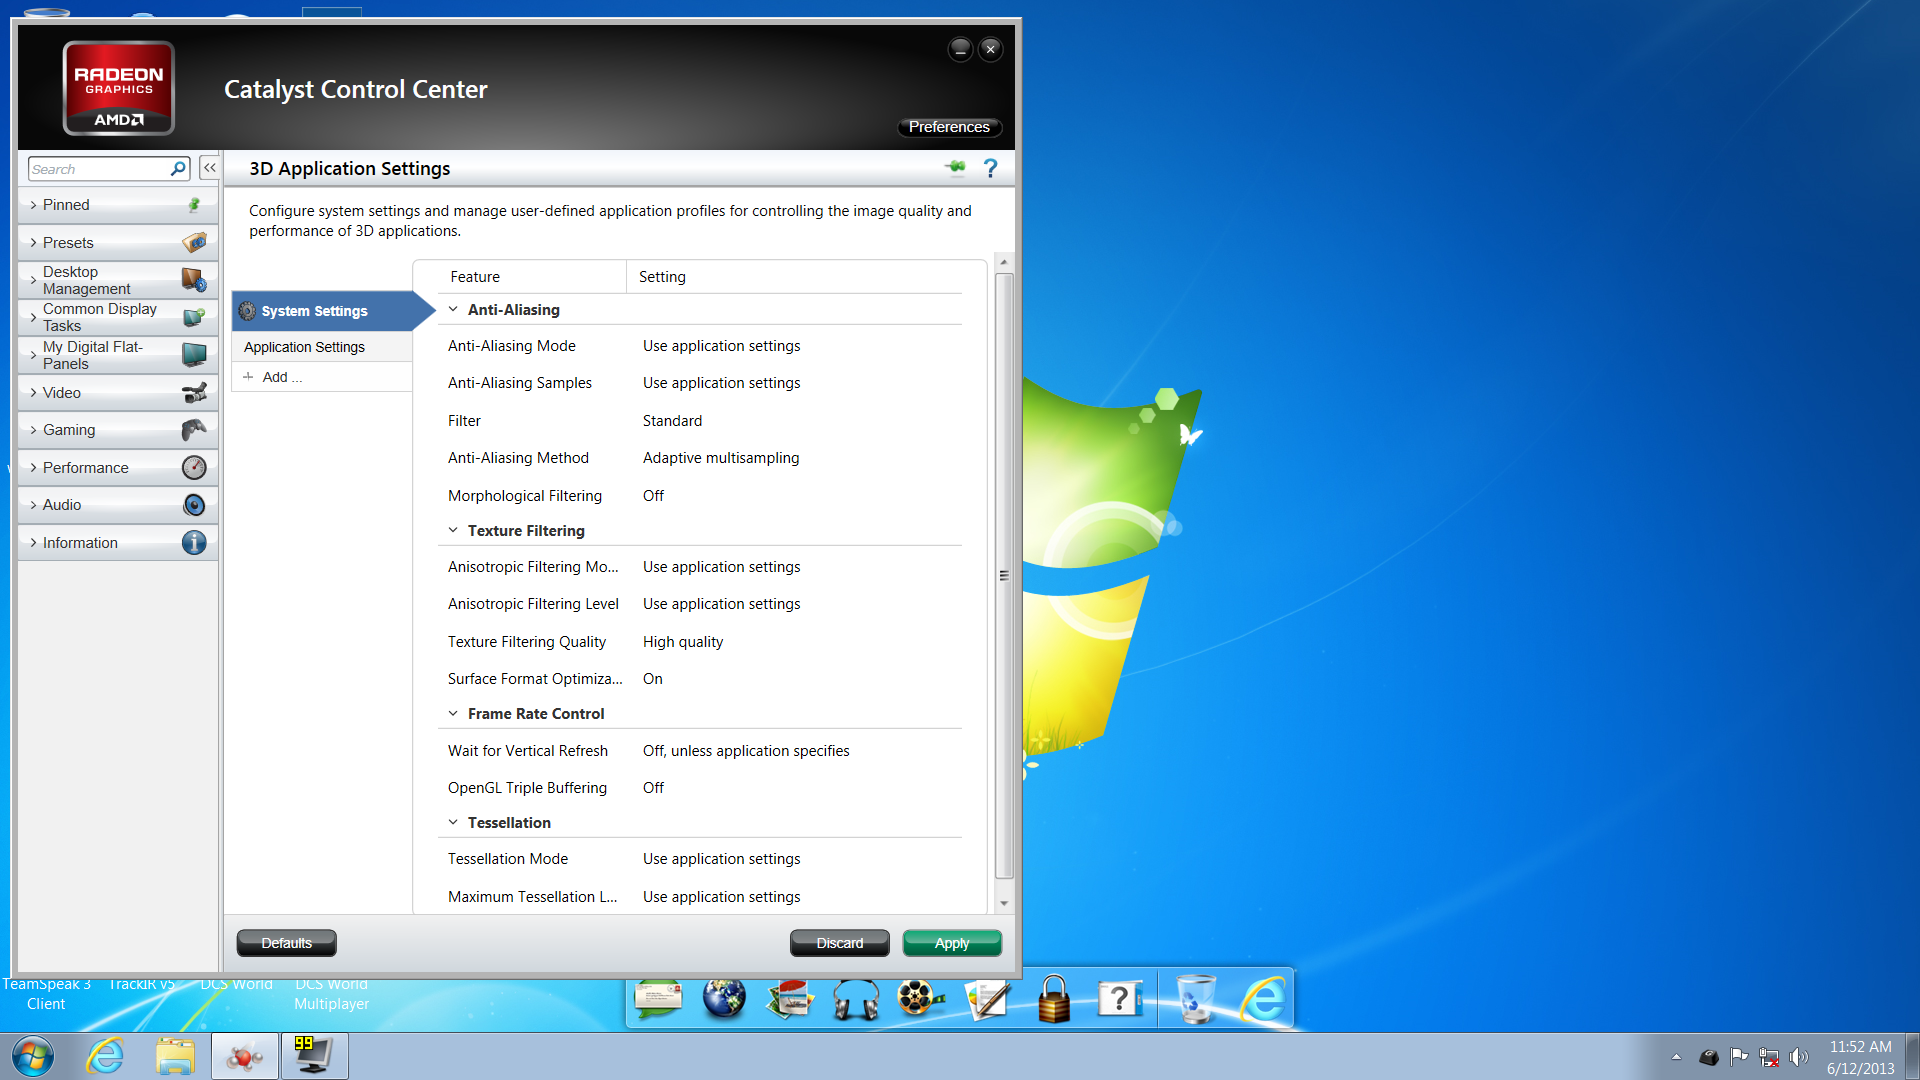This screenshot has width=1920, height=1080.
Task: Select the Anti-Aliasing Method row
Action: tap(700, 458)
